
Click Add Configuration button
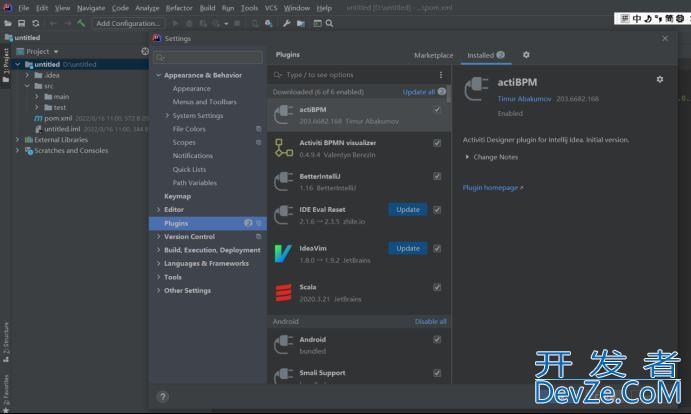point(128,23)
